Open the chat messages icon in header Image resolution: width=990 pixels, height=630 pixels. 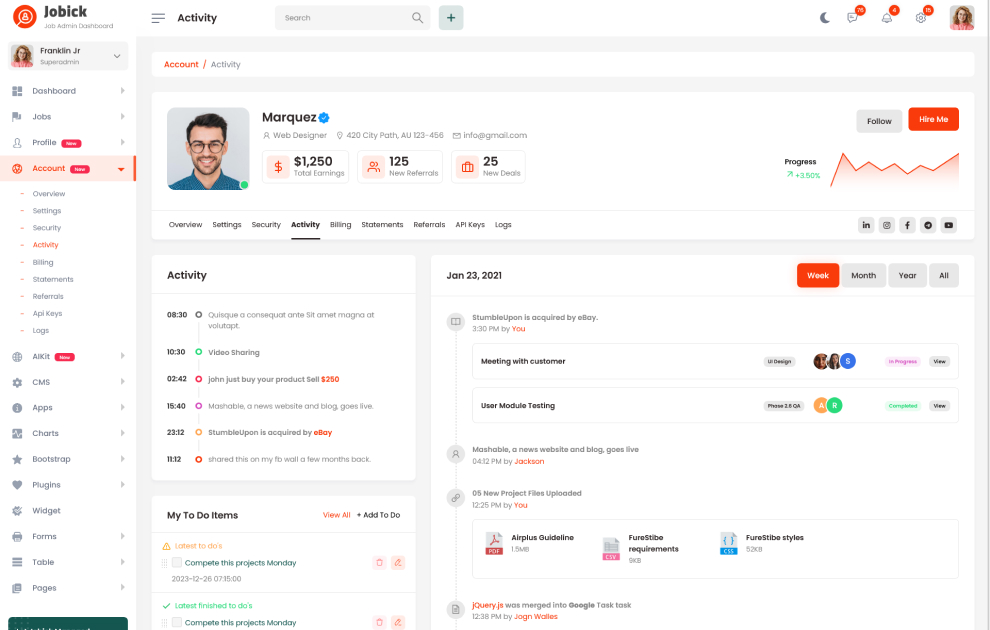click(x=852, y=18)
